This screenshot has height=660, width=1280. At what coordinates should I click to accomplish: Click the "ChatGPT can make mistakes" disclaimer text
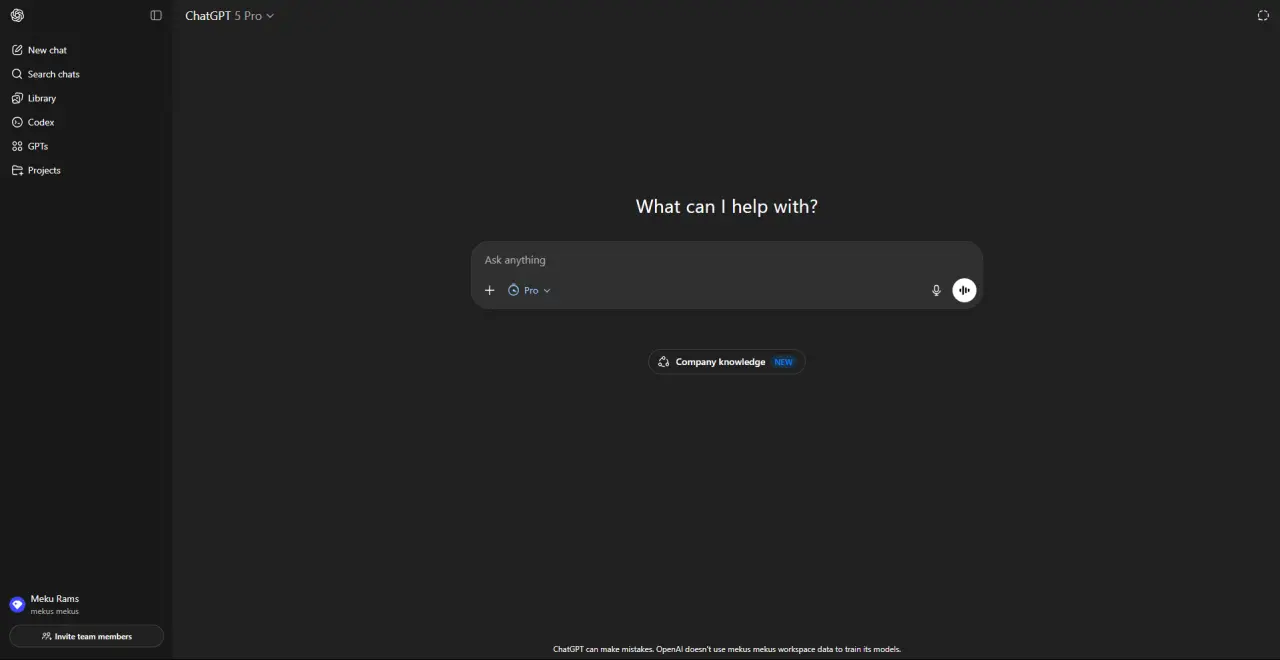pyautogui.click(x=727, y=649)
